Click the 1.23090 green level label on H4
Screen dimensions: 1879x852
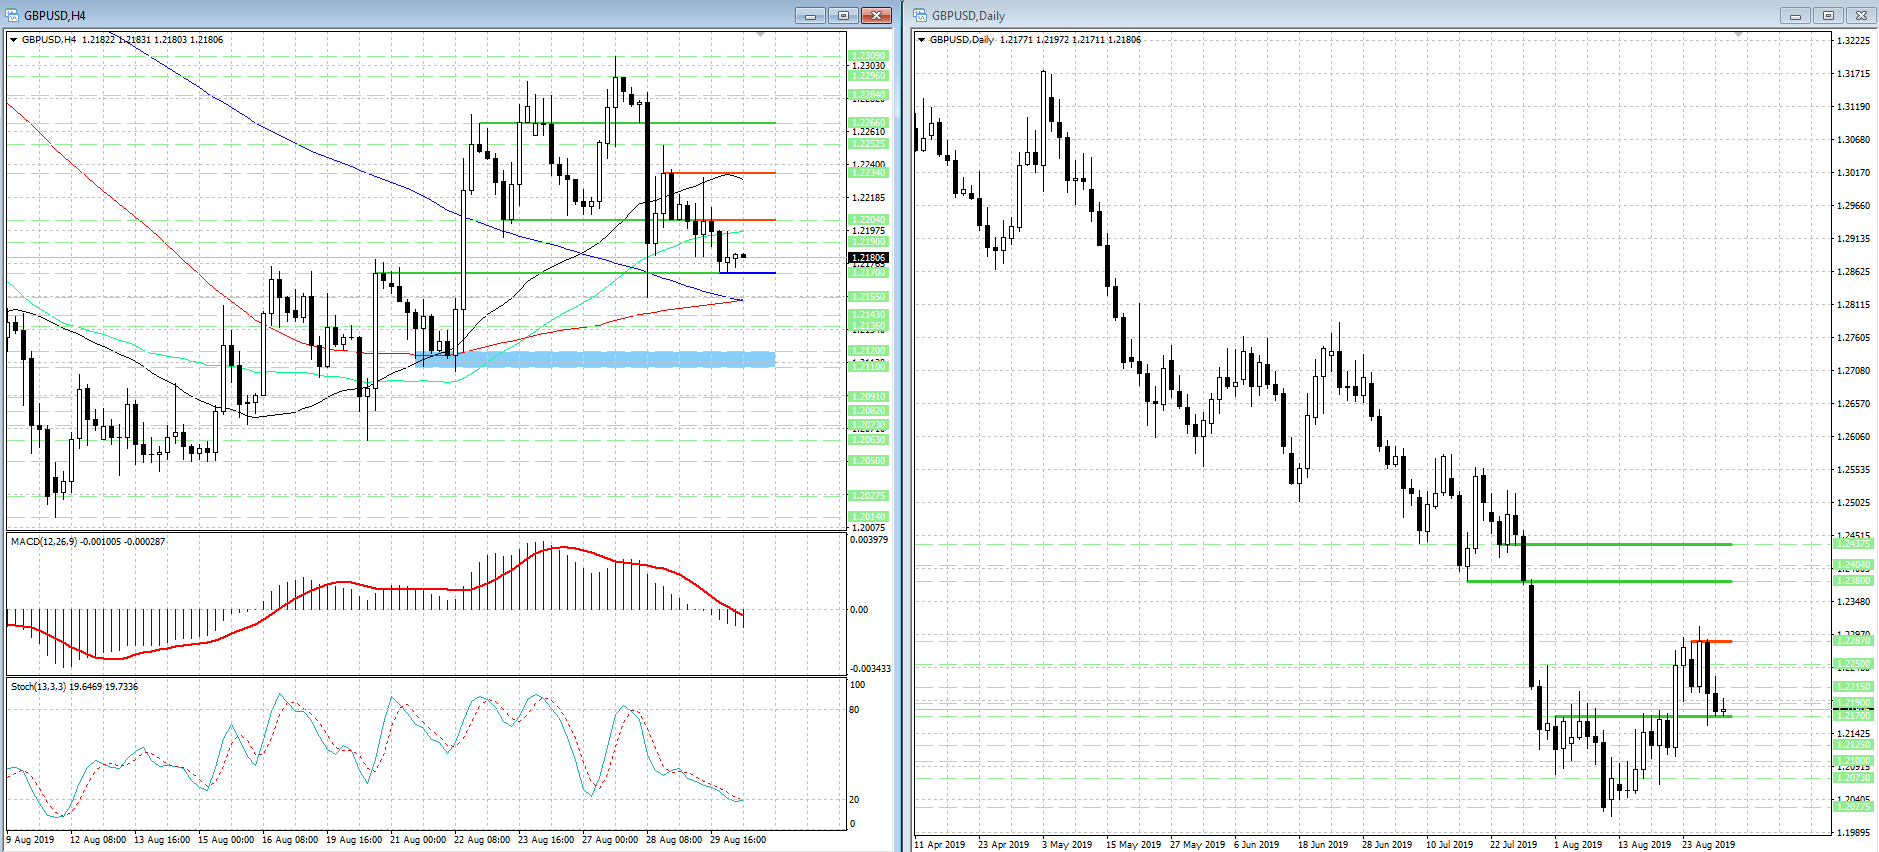pos(868,56)
